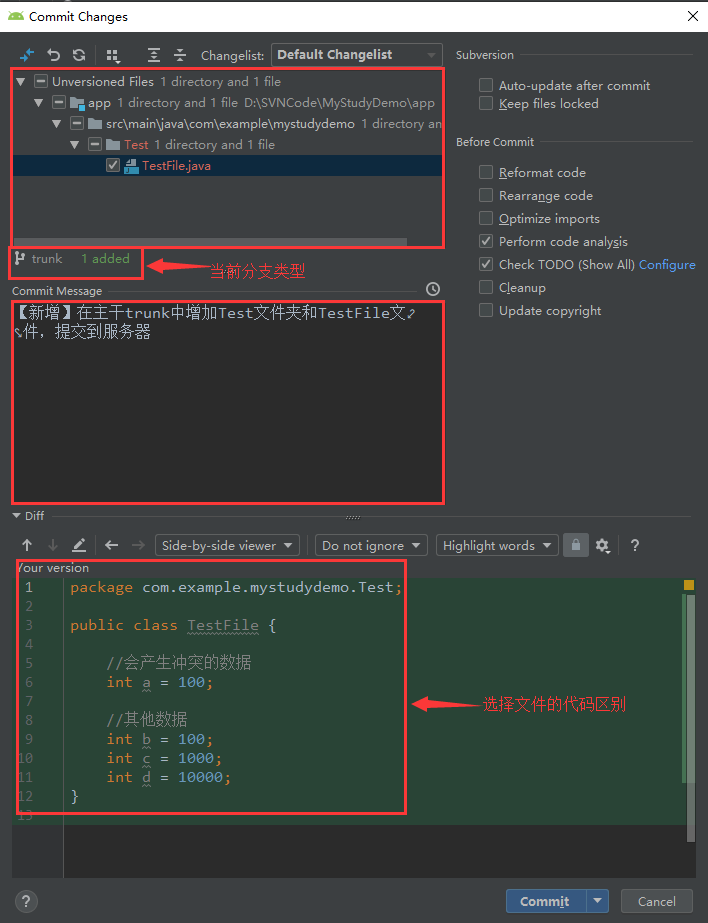The height and width of the screenshot is (923, 708).
Task: Select the Test folder label
Action: (136, 145)
